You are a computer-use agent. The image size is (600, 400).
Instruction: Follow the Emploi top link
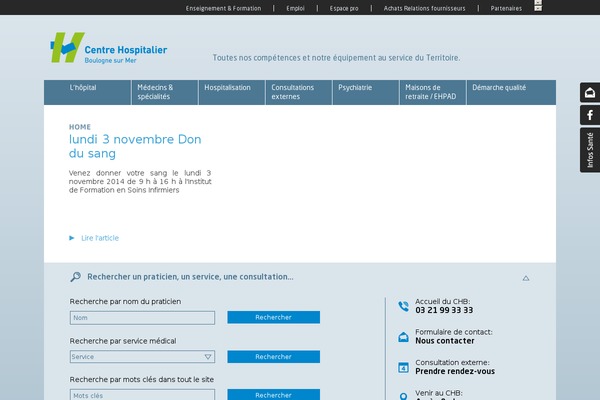click(295, 8)
